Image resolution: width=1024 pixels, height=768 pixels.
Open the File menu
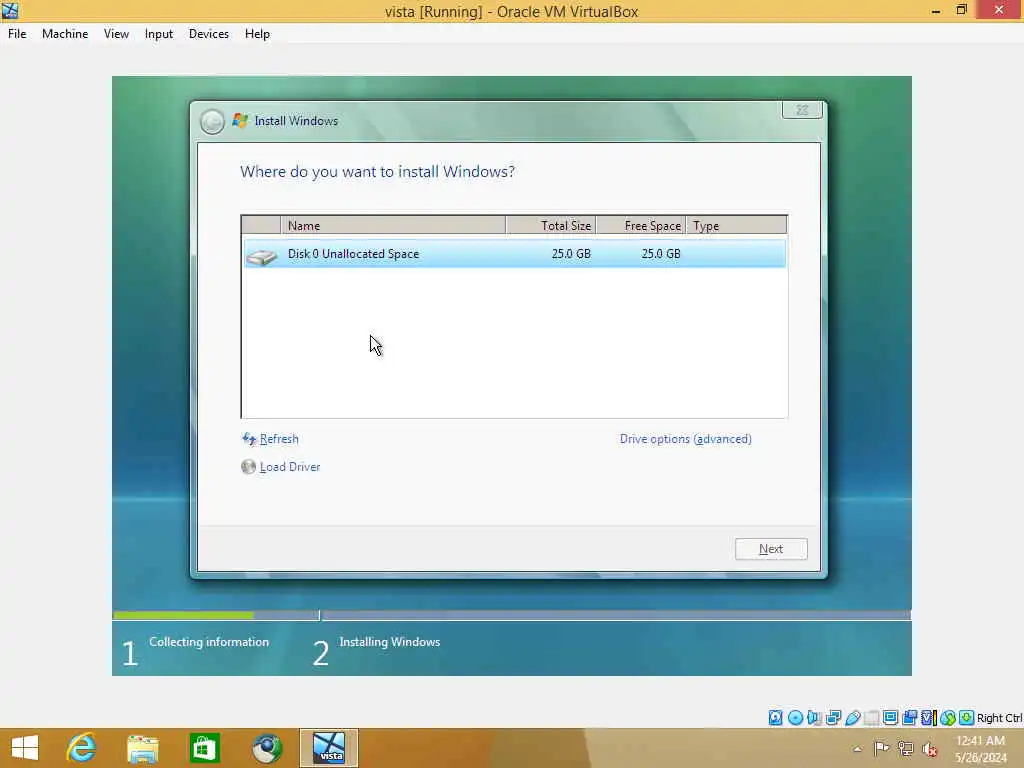(17, 34)
